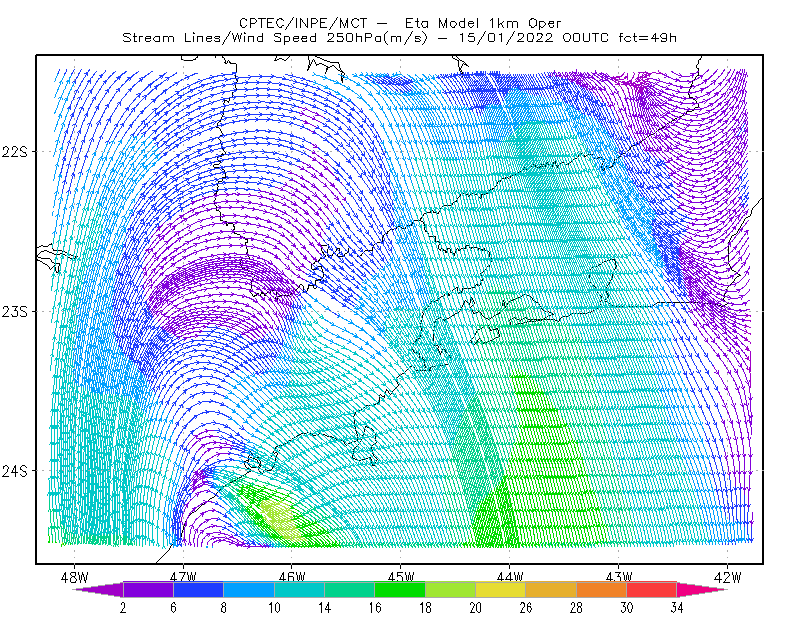This screenshot has height=618, width=800.
Task: Click the 48W longitude label
Action: [74, 577]
